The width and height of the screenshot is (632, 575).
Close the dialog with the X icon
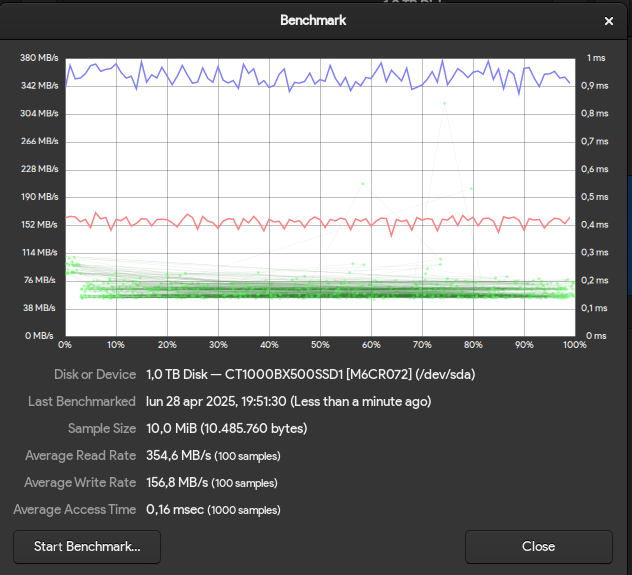click(609, 20)
